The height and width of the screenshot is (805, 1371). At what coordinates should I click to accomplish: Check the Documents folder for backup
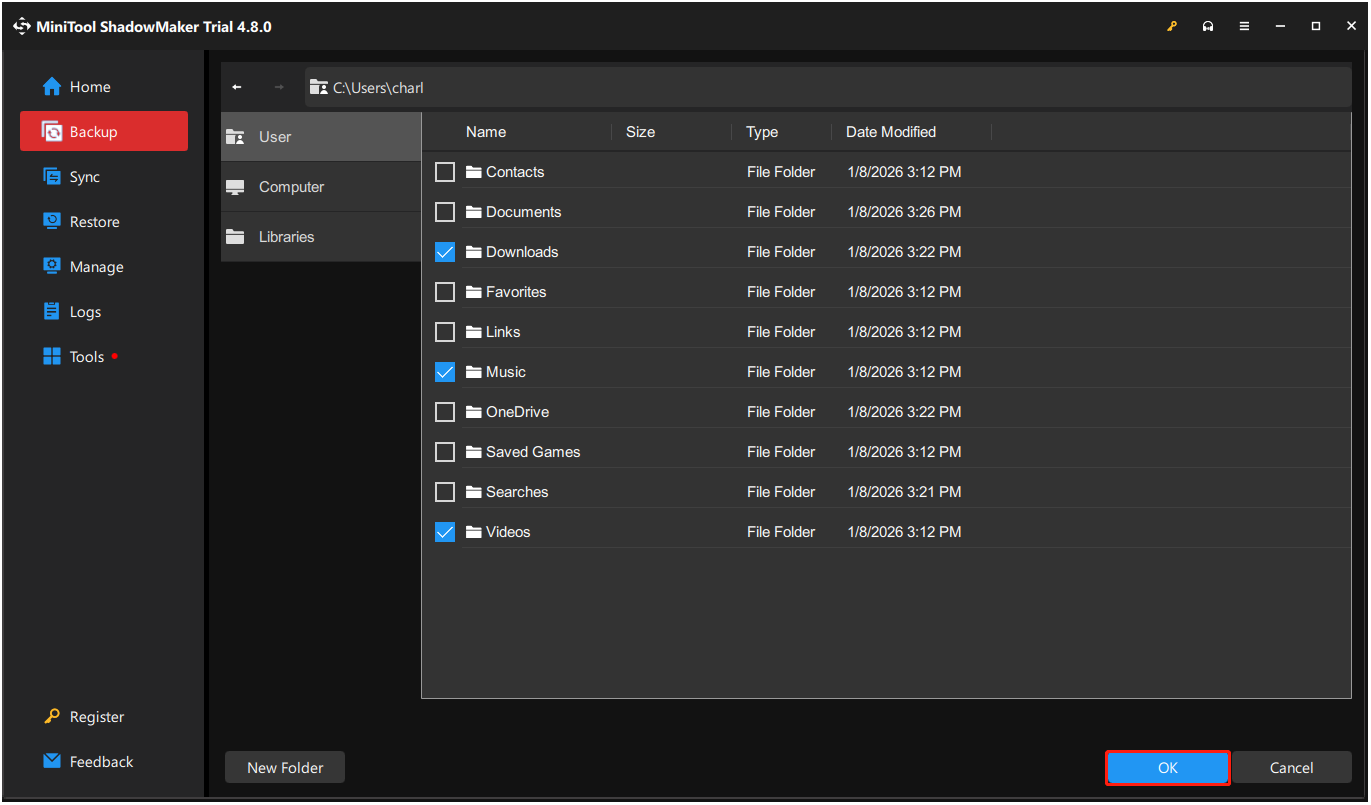pos(445,211)
